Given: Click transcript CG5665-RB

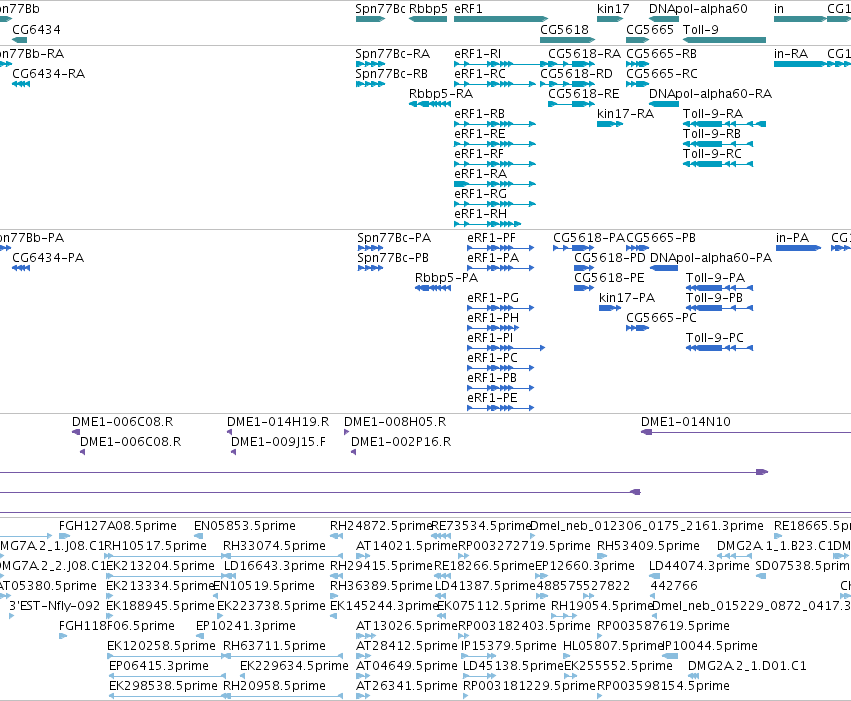Looking at the screenshot, I should click(x=662, y=54).
